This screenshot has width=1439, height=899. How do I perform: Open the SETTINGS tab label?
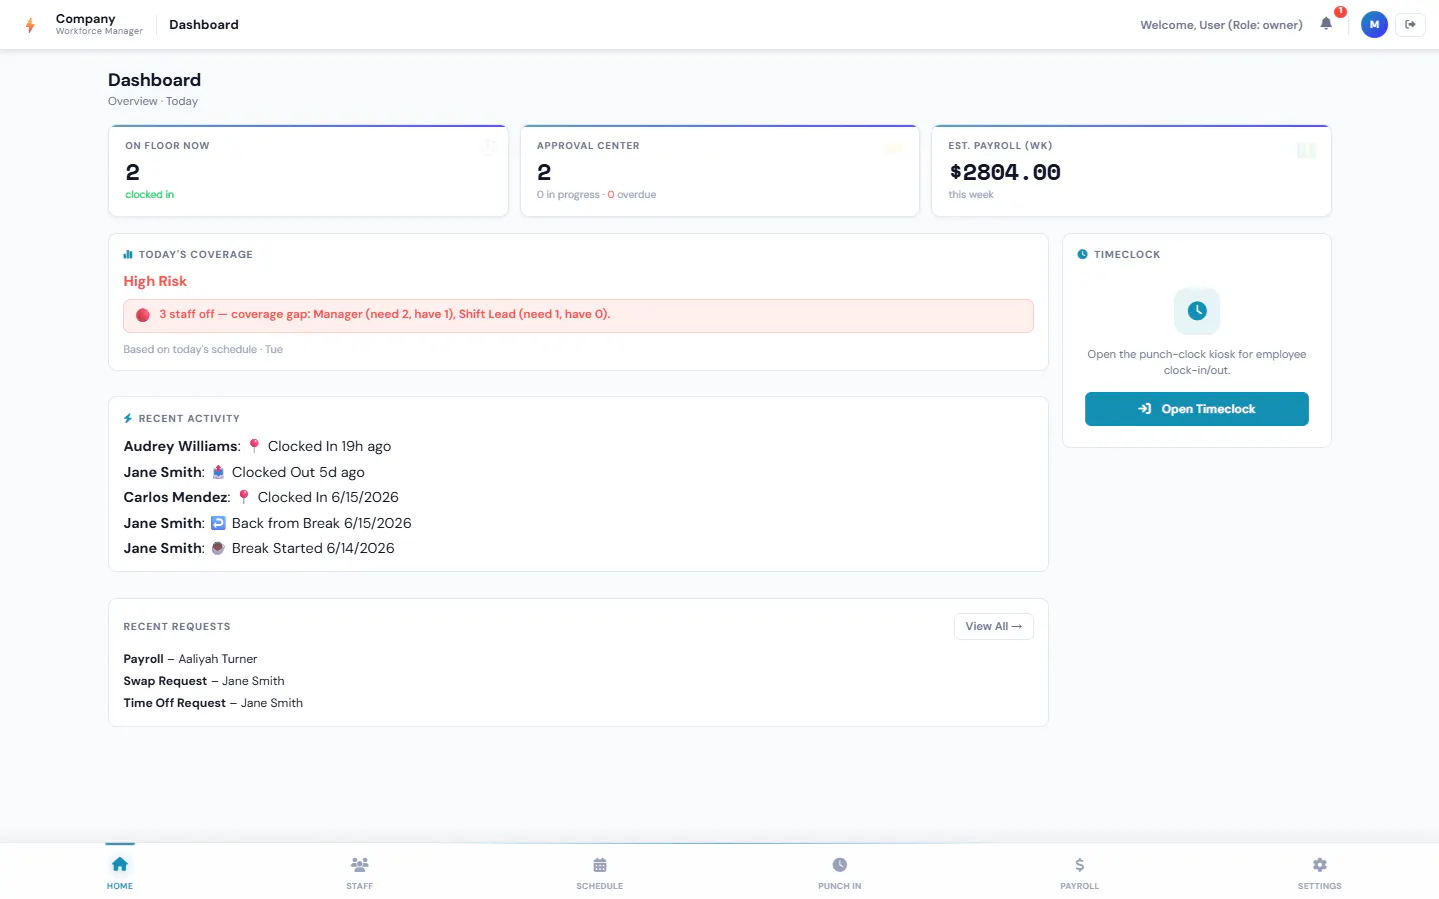pos(1320,886)
